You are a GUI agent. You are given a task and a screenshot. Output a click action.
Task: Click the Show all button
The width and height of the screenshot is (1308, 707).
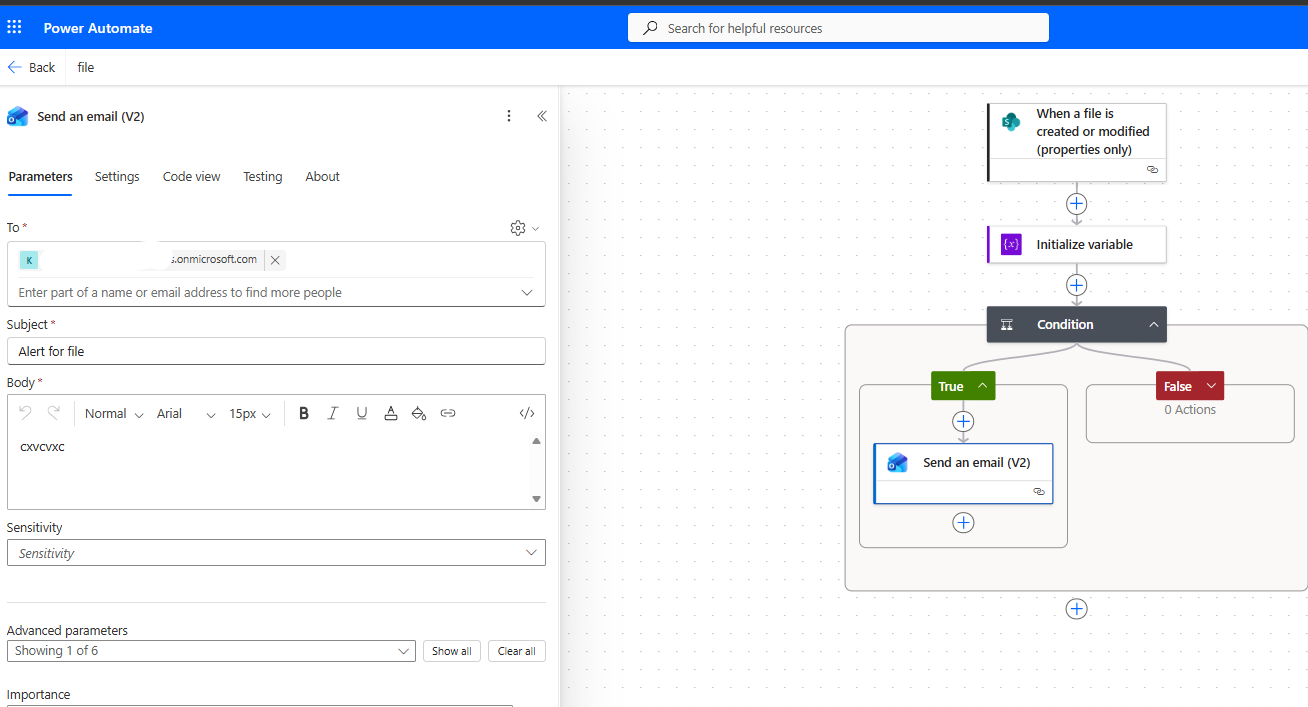tap(452, 651)
